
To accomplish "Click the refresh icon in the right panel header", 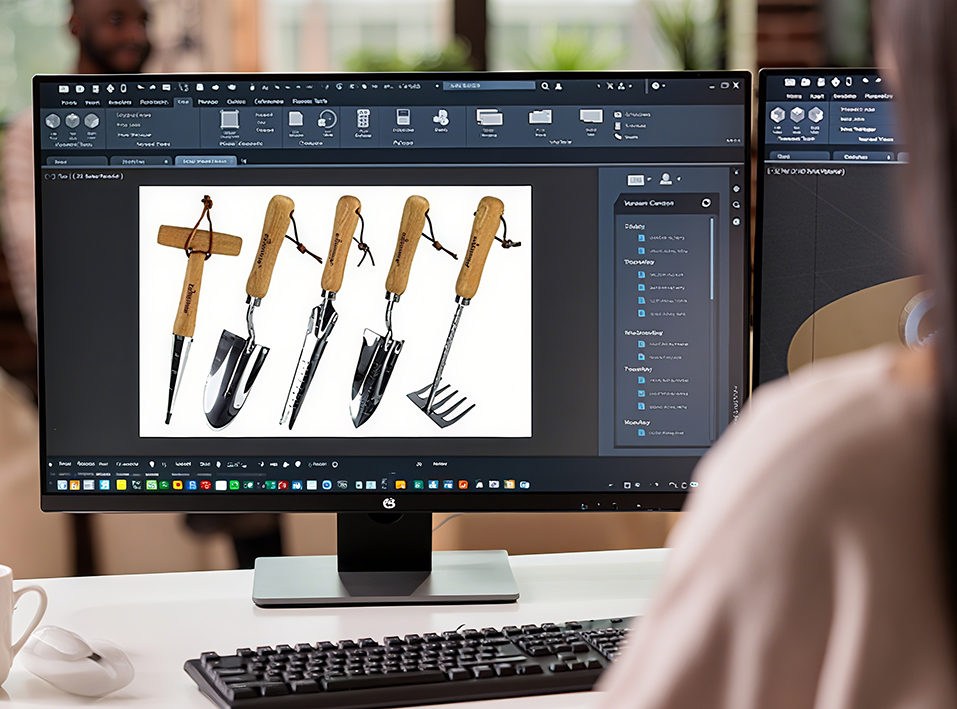I will 706,203.
